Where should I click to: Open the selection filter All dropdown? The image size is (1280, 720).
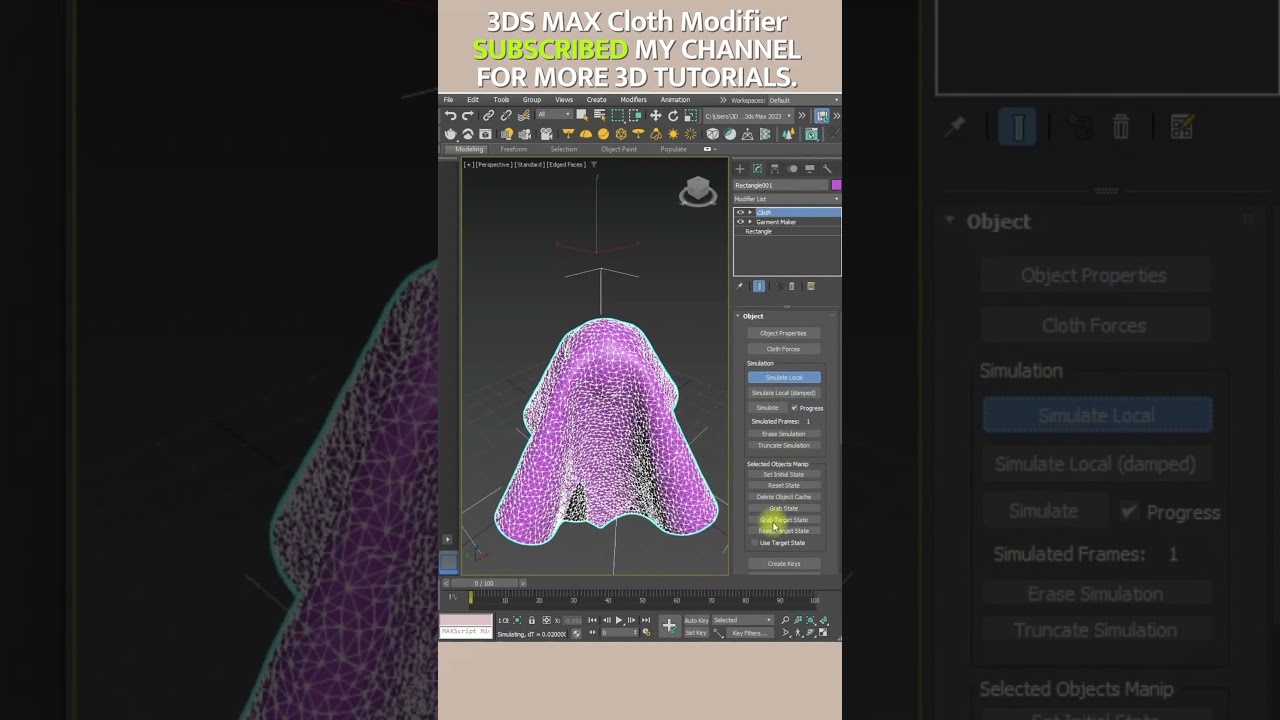click(553, 115)
